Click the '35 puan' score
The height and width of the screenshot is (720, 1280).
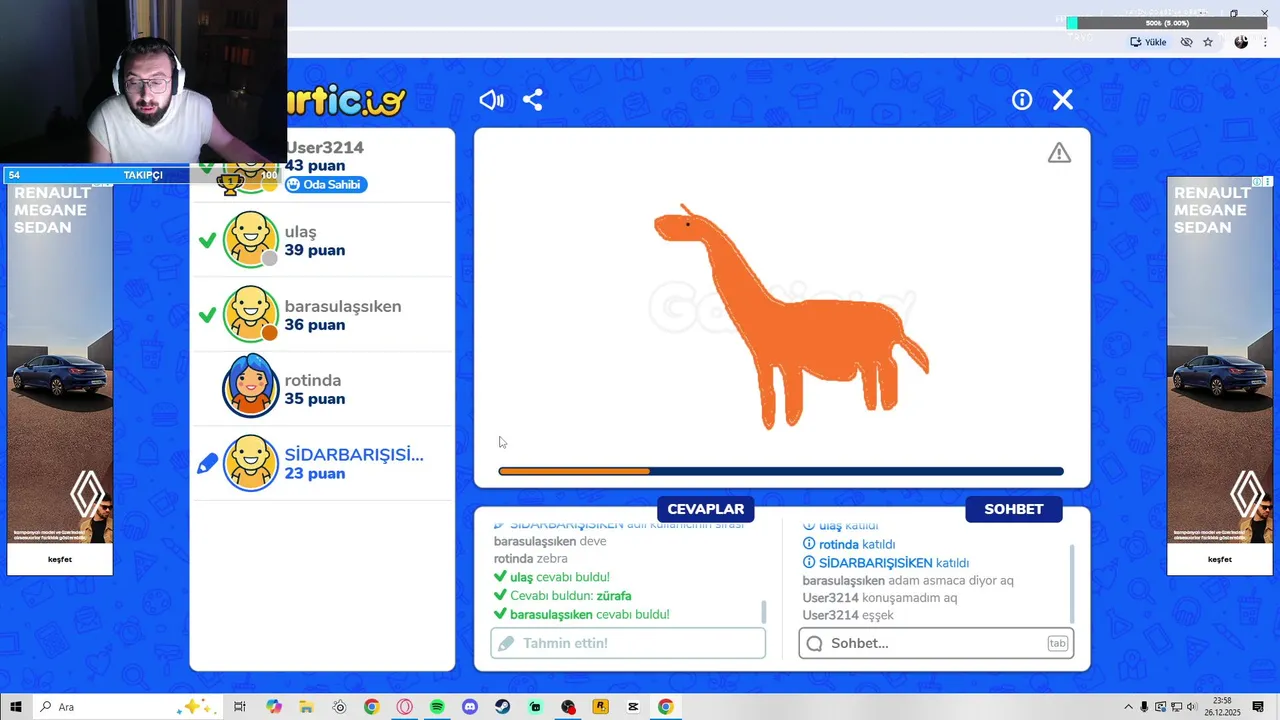(315, 399)
